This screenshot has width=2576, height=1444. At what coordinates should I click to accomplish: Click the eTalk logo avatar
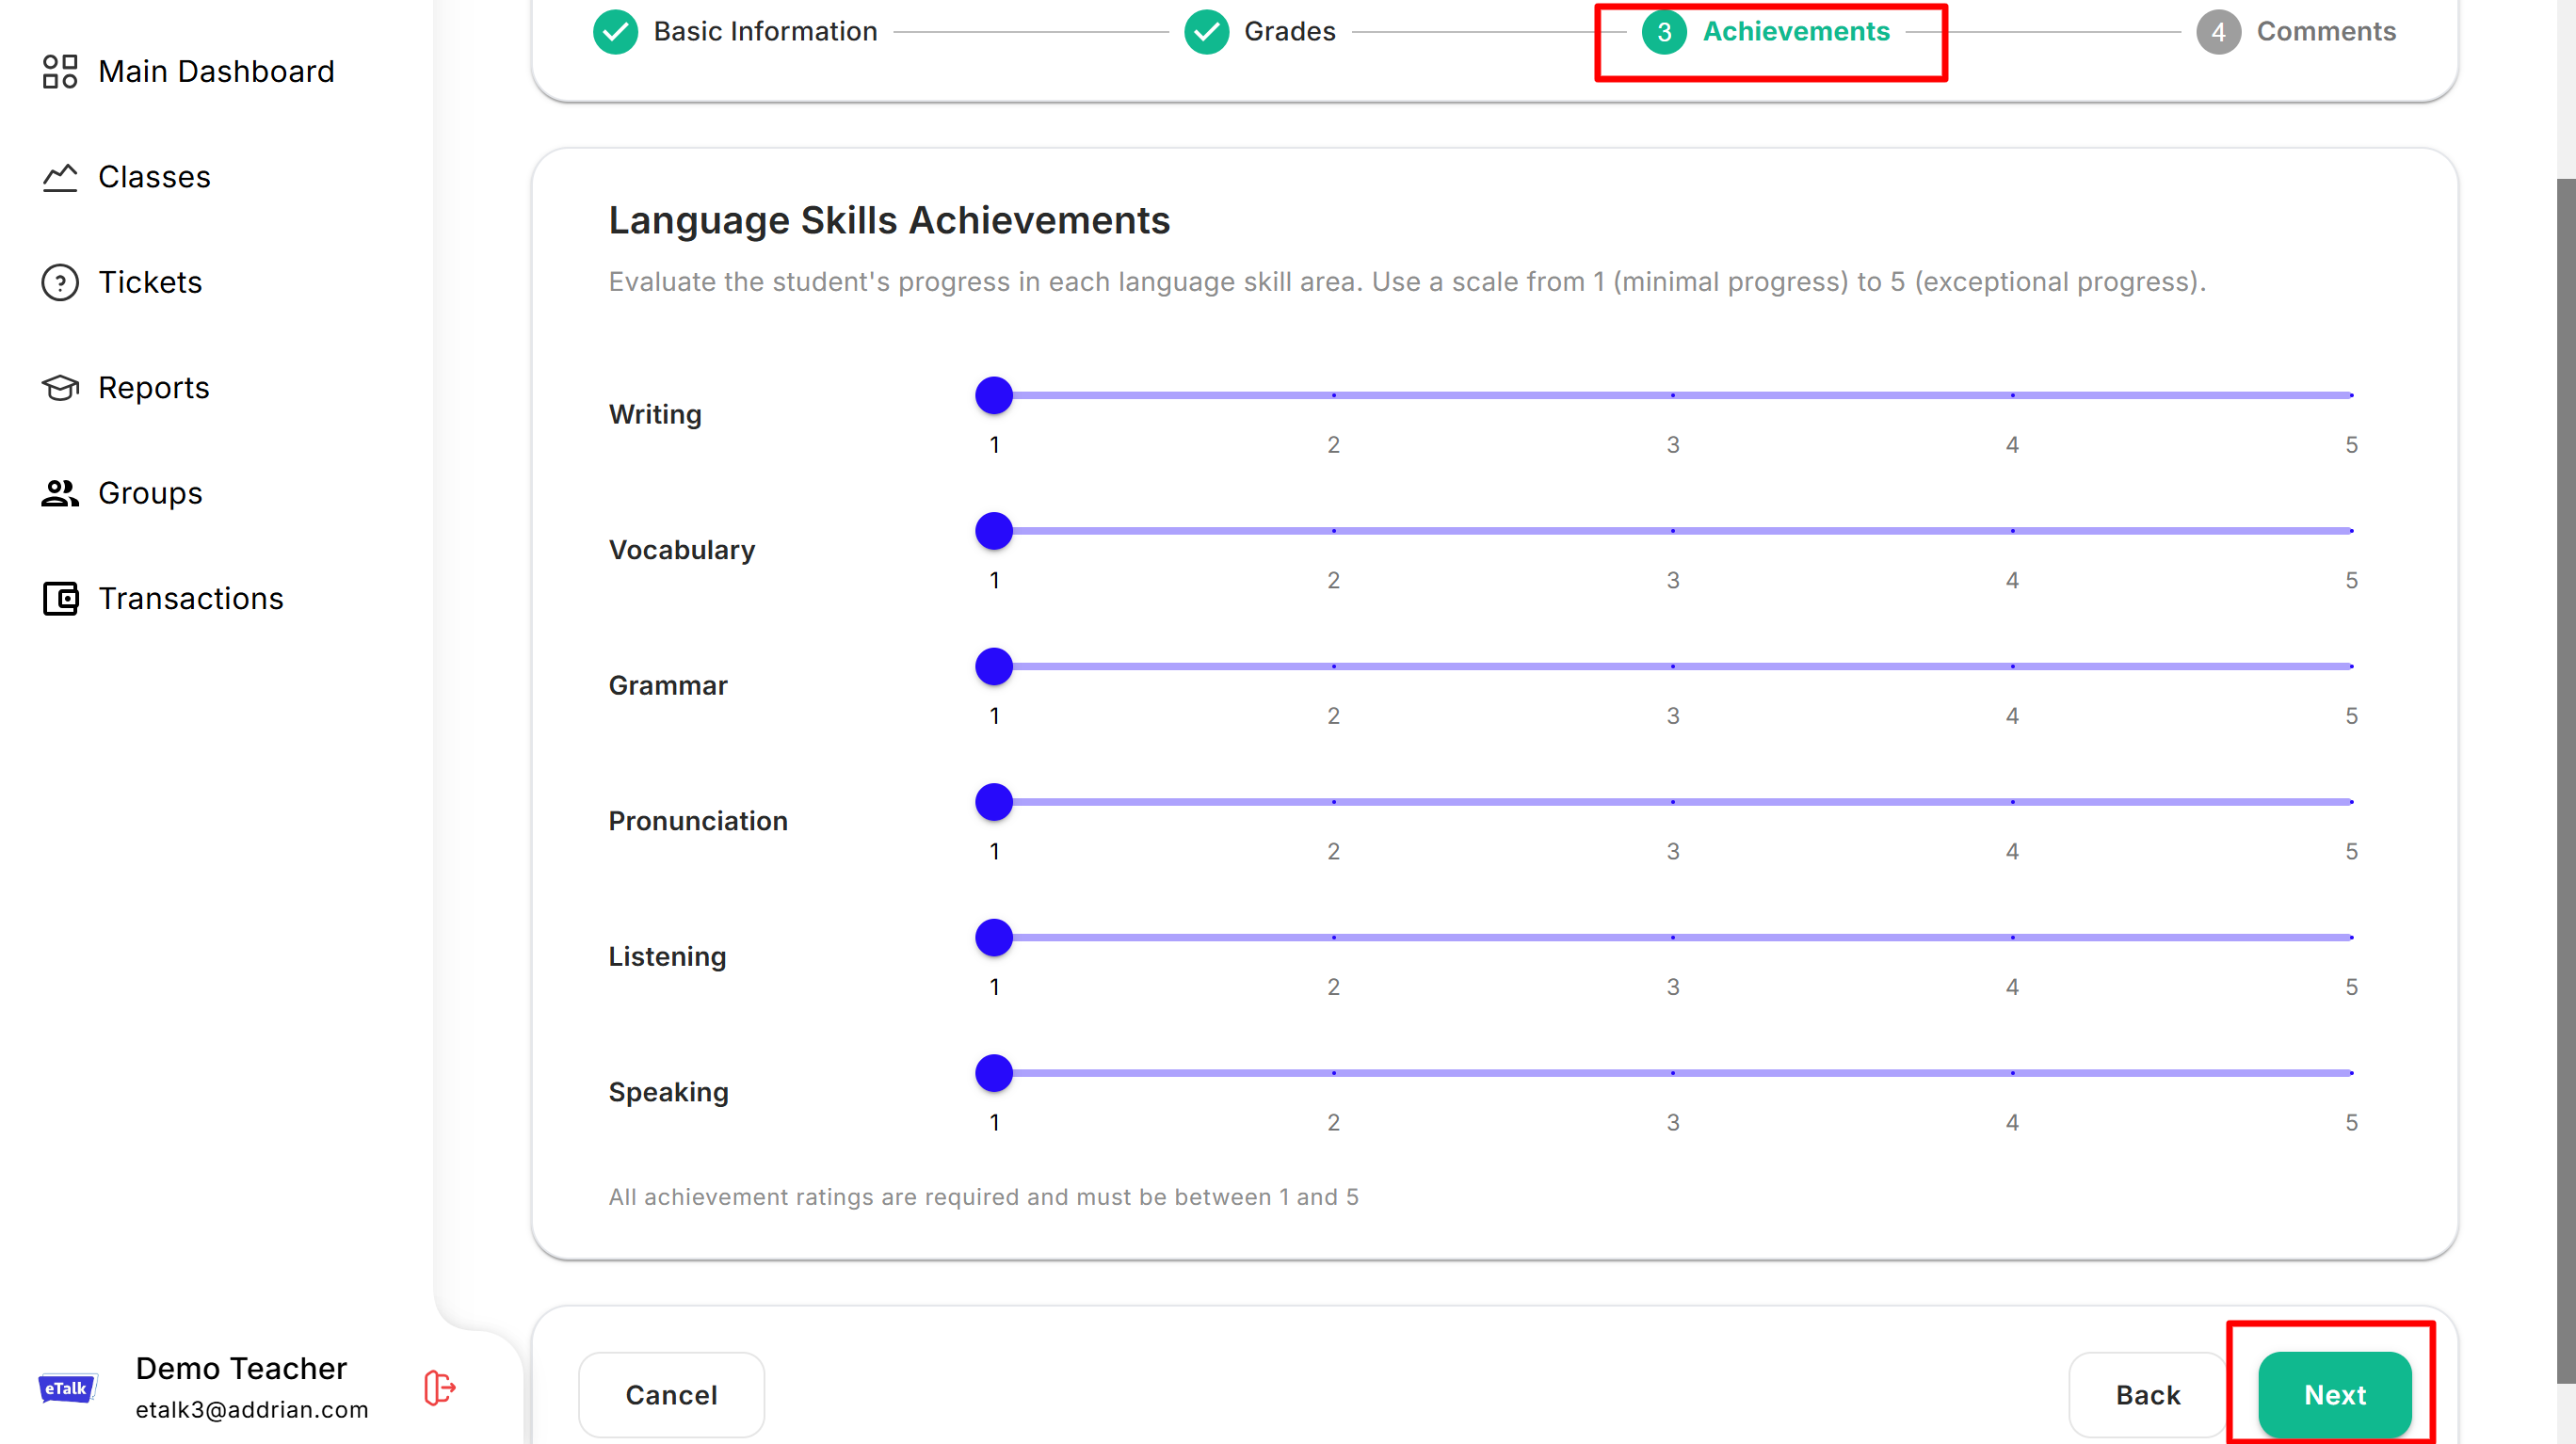pyautogui.click(x=67, y=1388)
